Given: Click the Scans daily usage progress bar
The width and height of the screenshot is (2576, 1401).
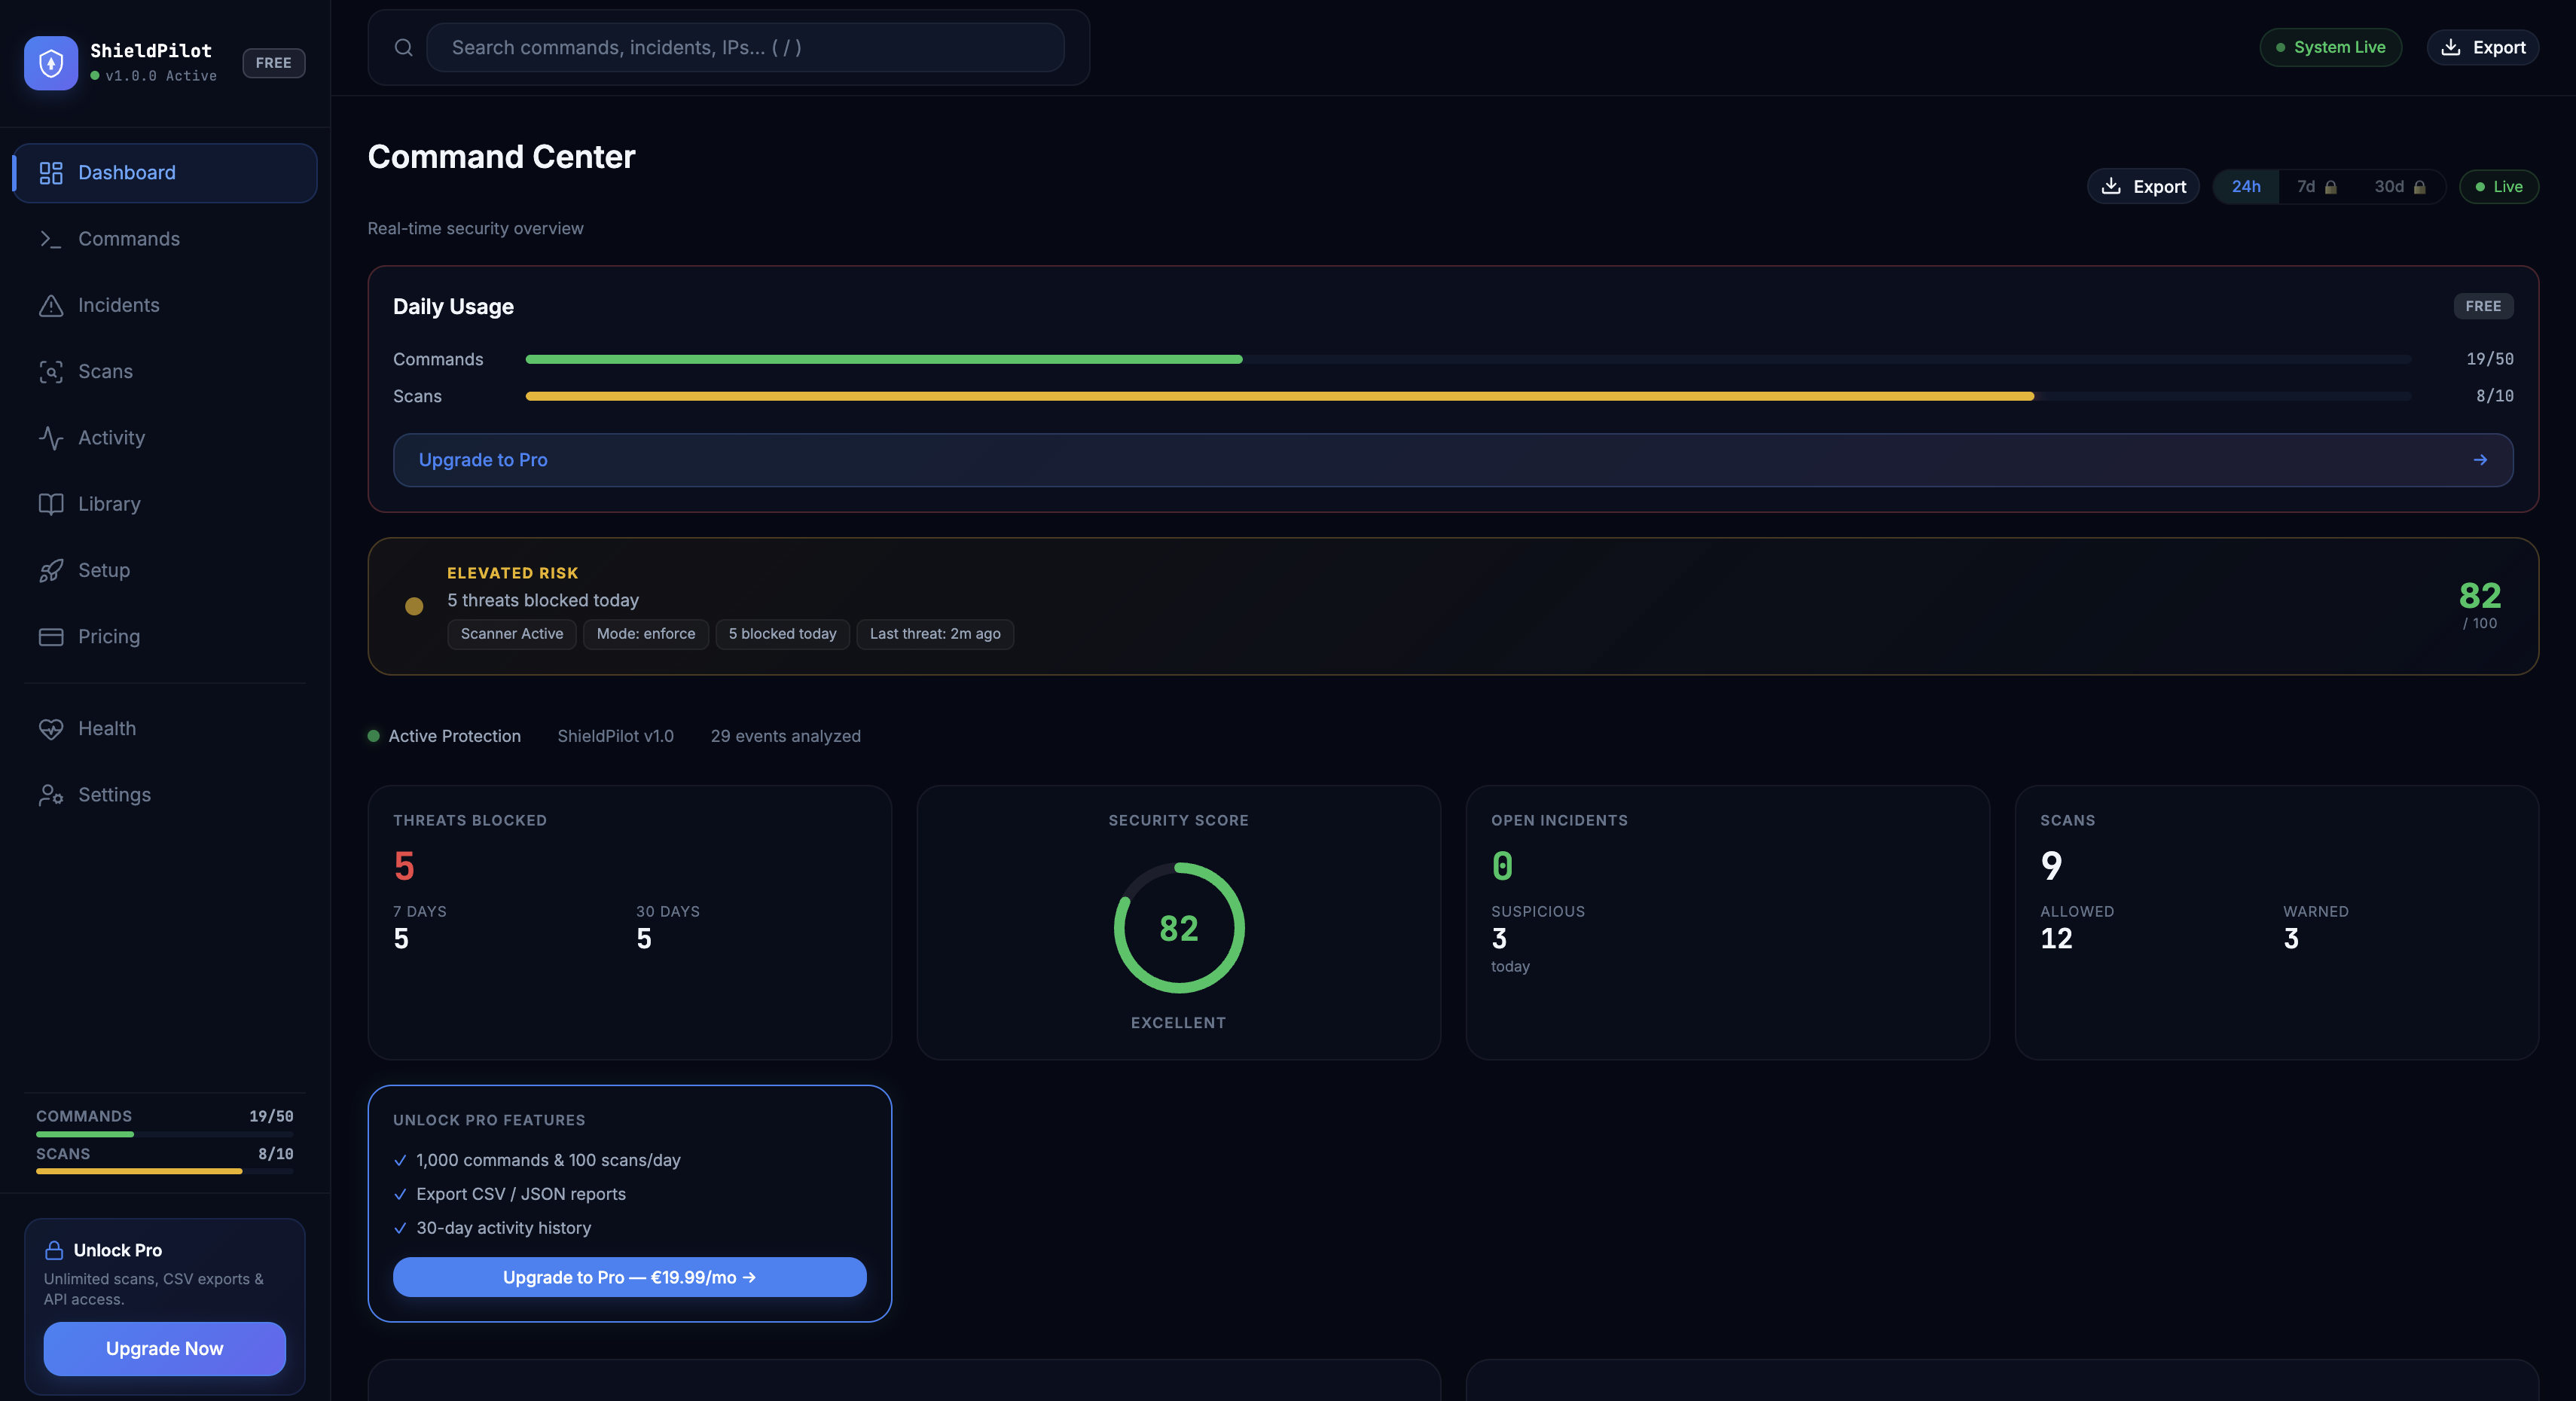Looking at the screenshot, I should point(1467,397).
